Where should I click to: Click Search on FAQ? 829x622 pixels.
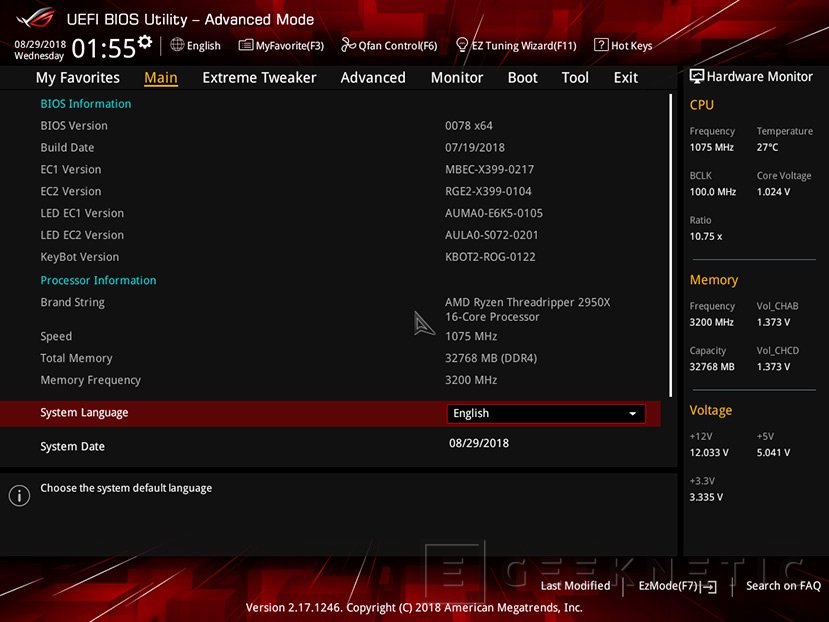pos(783,586)
